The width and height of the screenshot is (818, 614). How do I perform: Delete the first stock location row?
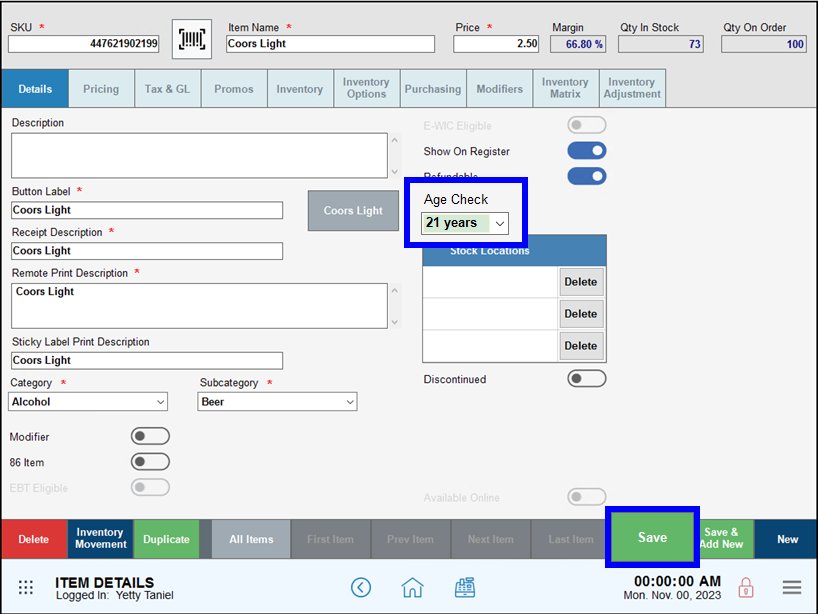[581, 282]
